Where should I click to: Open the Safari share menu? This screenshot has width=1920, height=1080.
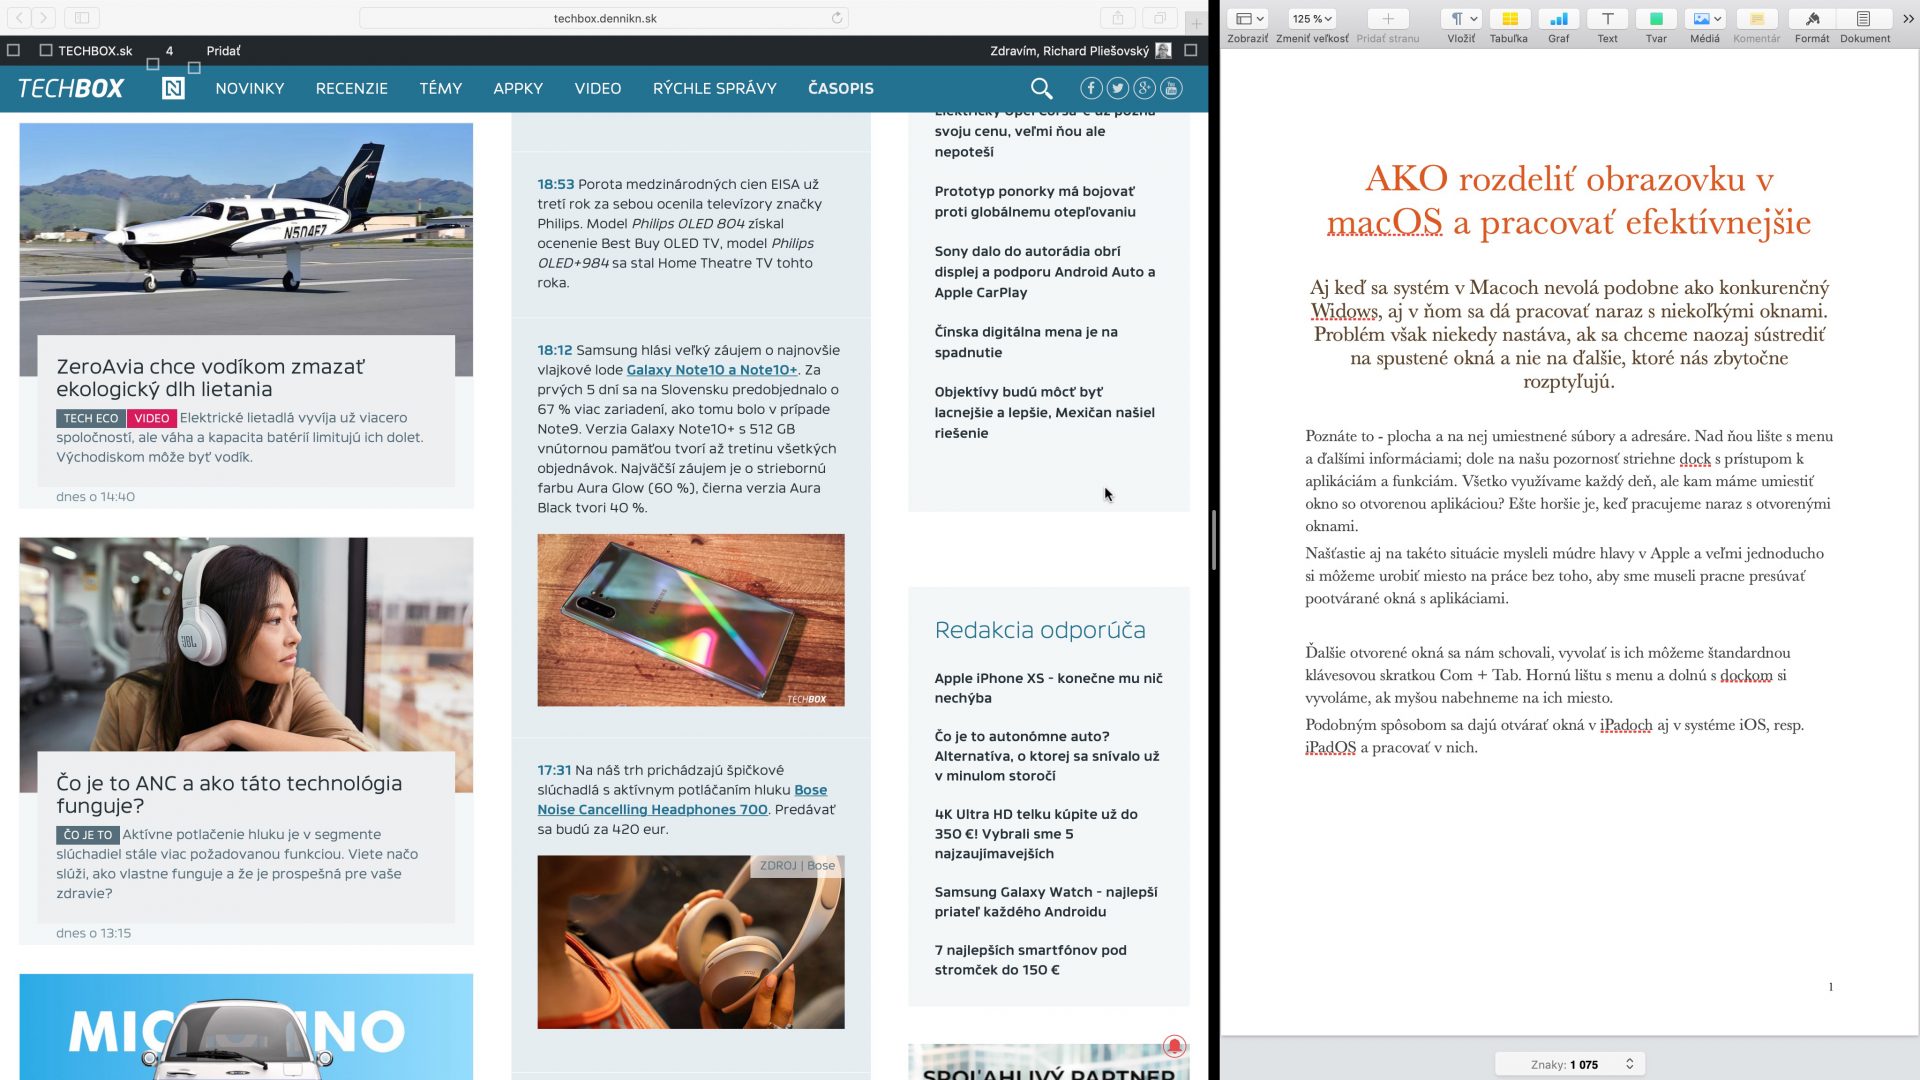(x=1118, y=18)
